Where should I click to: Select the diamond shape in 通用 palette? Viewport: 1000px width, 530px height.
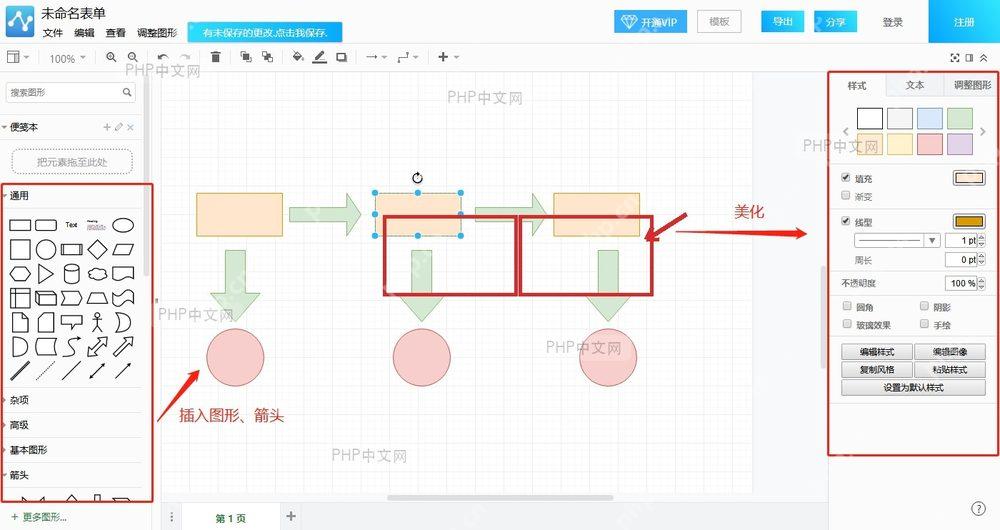[97, 249]
